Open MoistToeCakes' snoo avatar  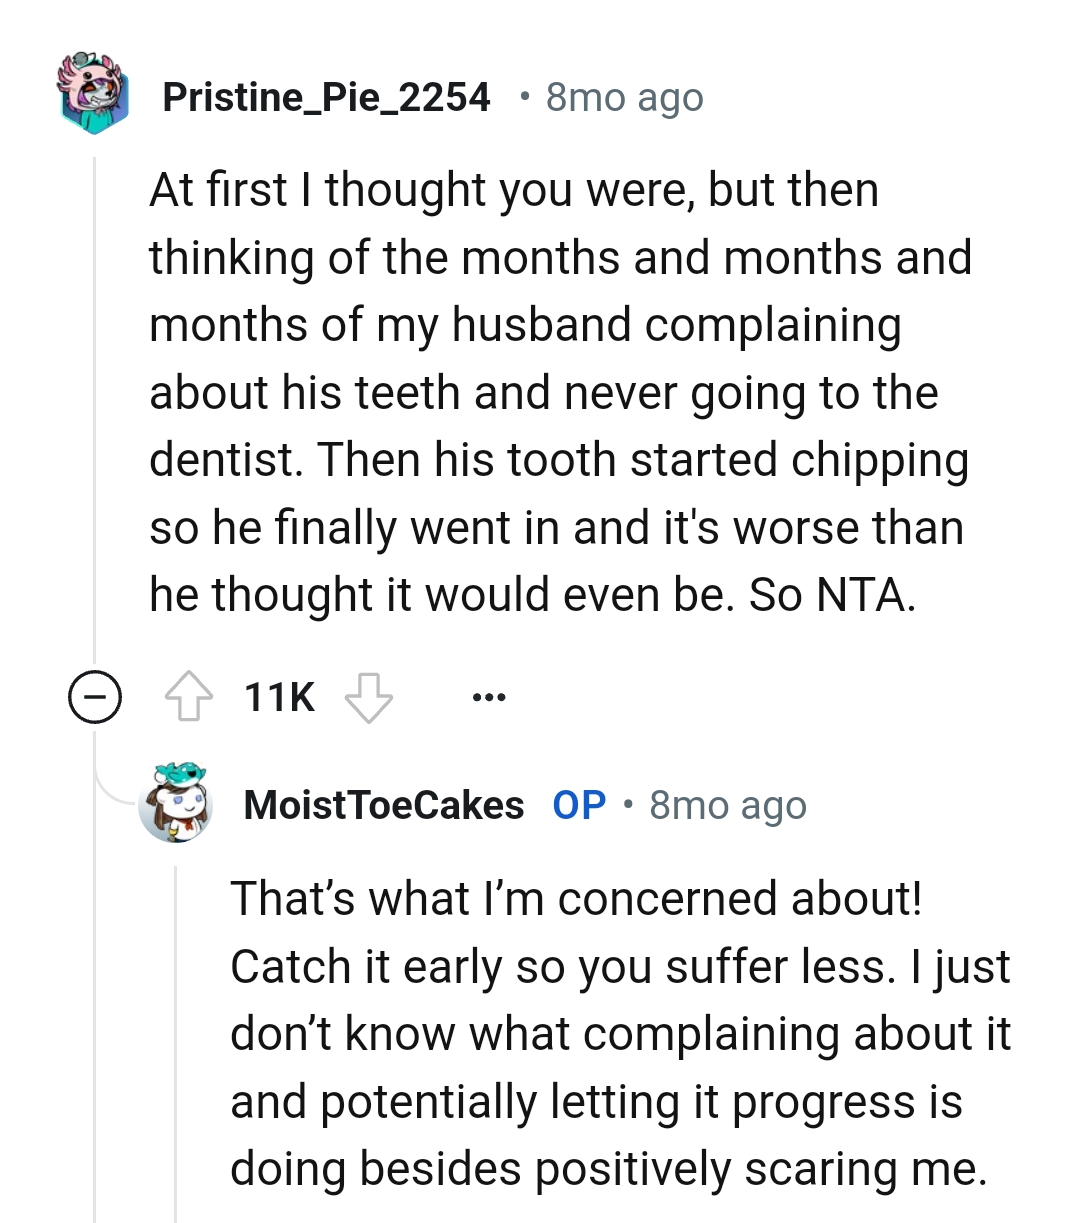[x=177, y=804]
